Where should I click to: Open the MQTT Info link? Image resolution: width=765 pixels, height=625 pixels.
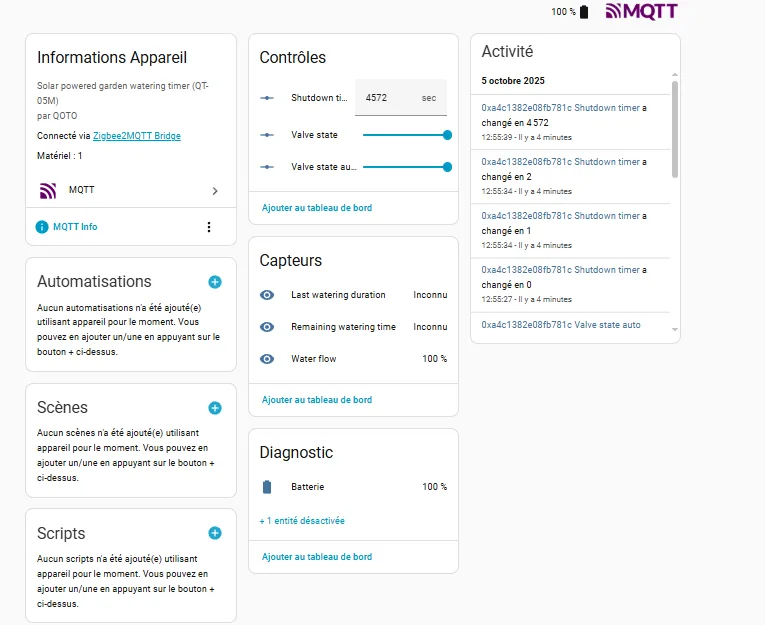click(x=75, y=227)
